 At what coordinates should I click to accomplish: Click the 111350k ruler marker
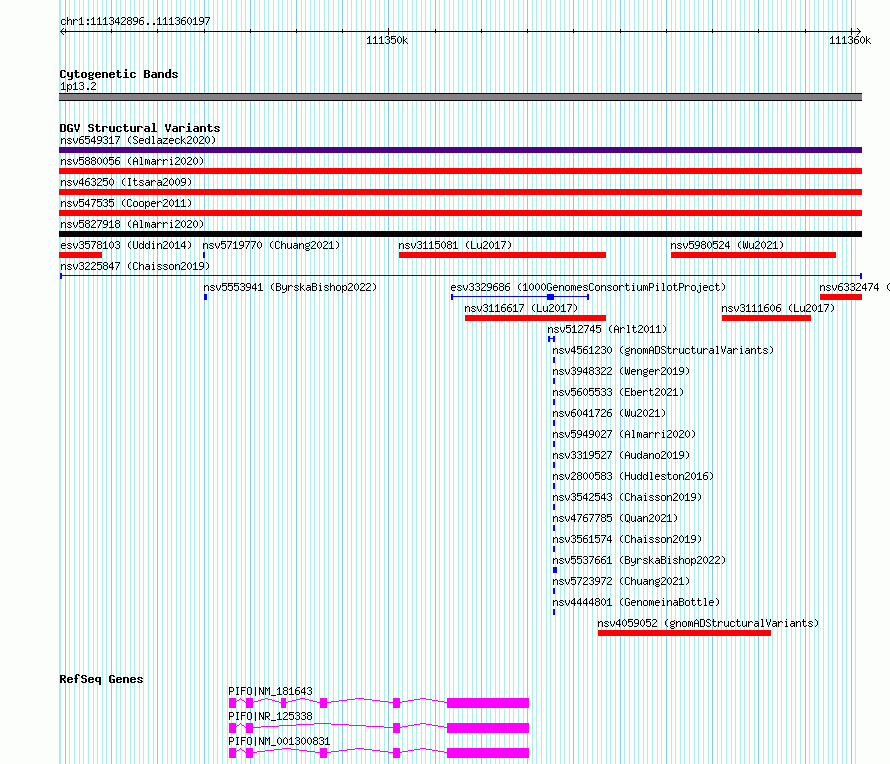pyautogui.click(x=387, y=40)
